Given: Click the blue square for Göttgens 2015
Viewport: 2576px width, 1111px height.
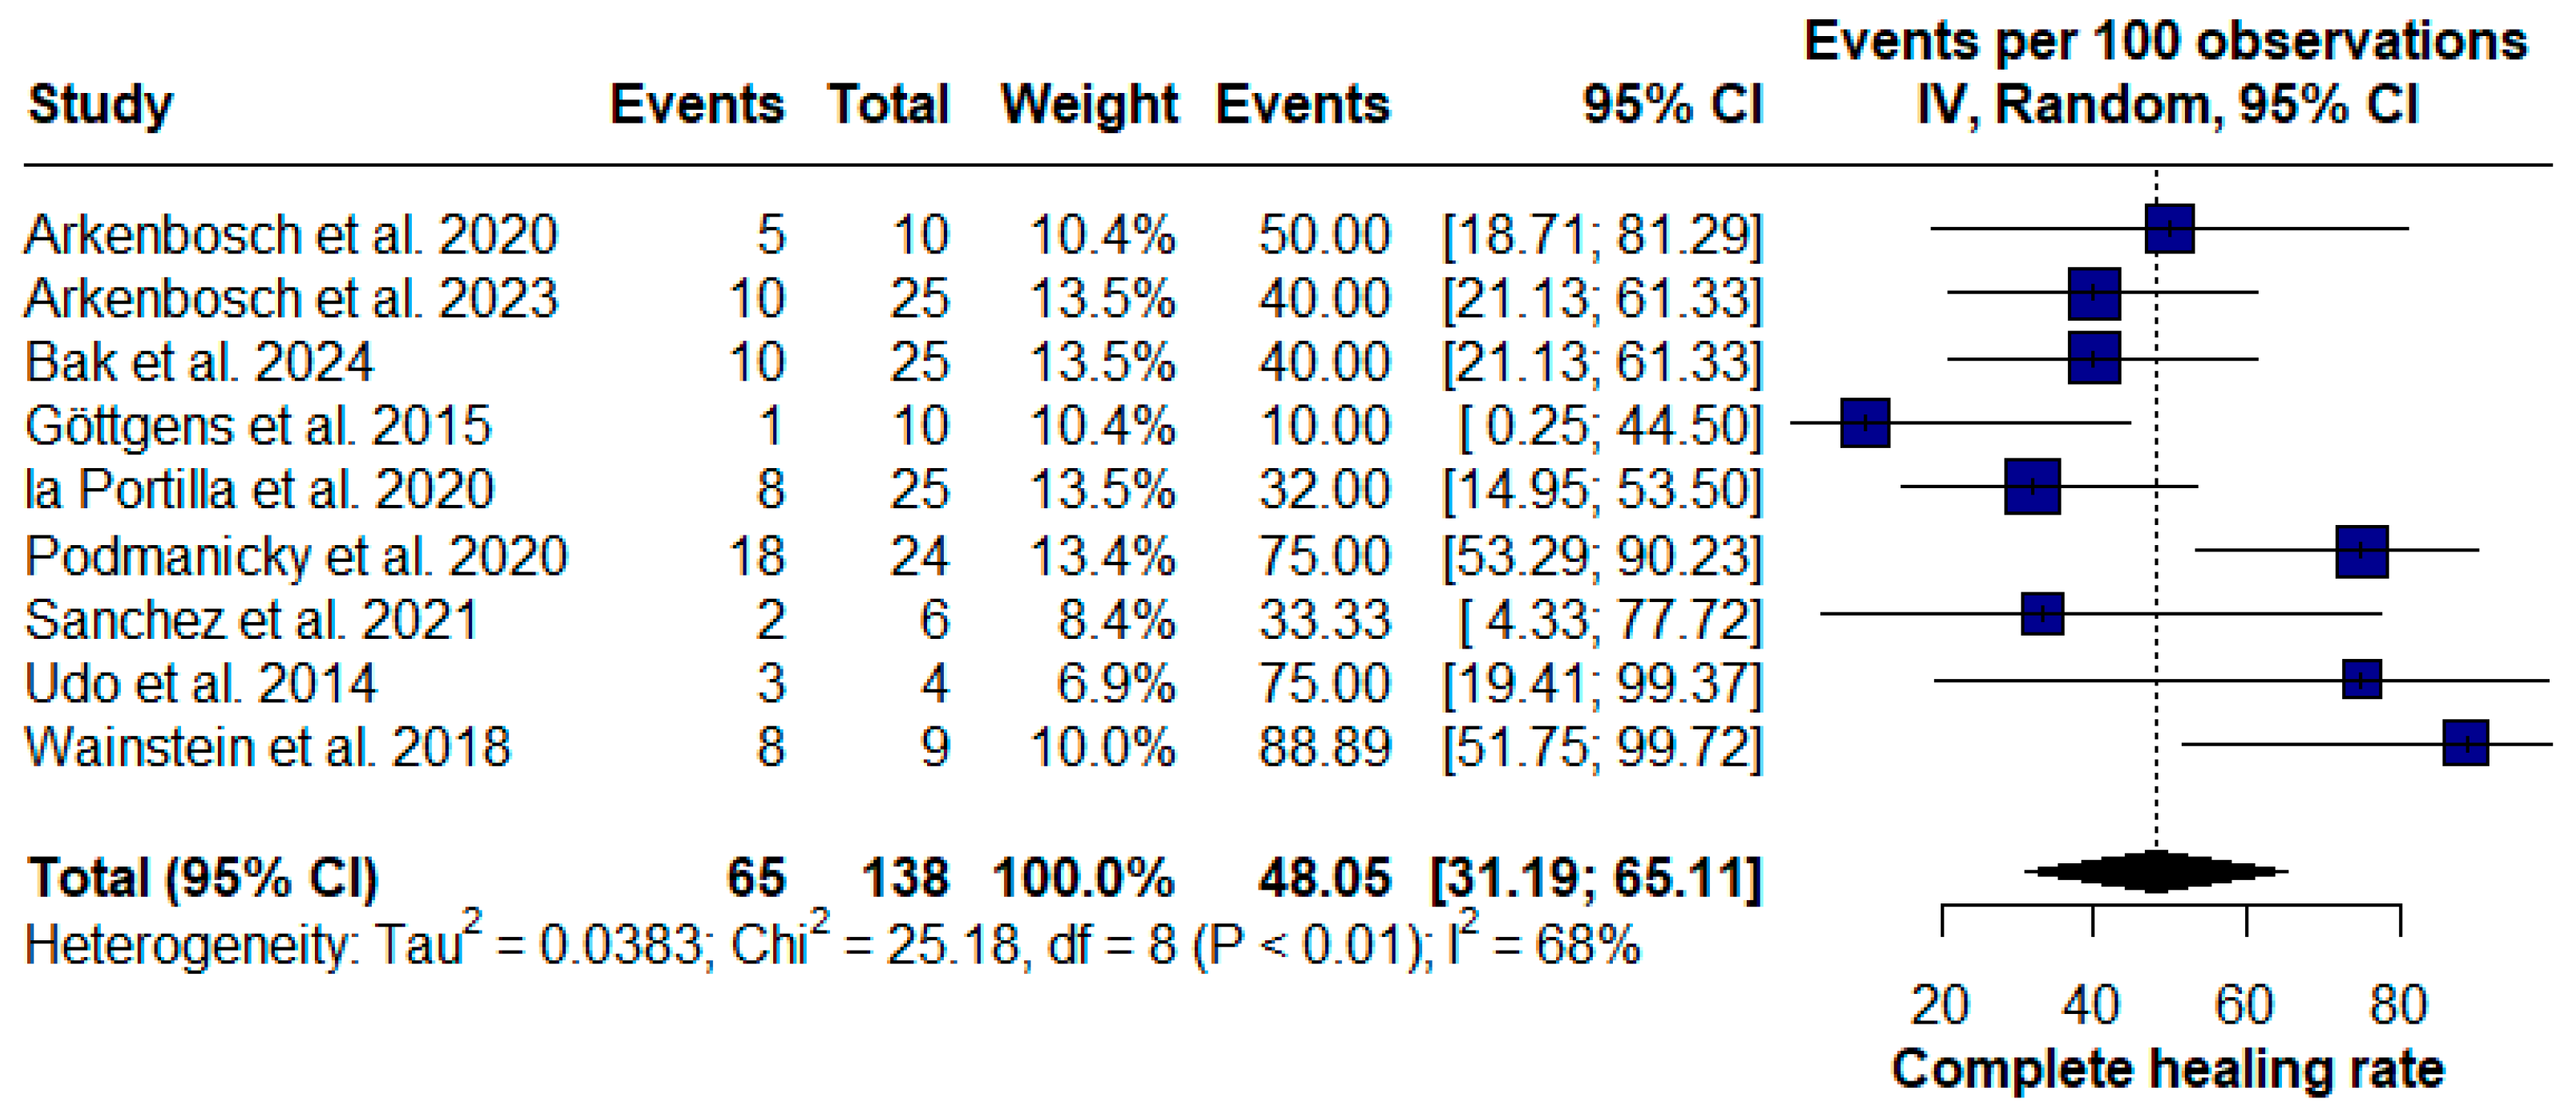Looking at the screenshot, I should 1865,423.
